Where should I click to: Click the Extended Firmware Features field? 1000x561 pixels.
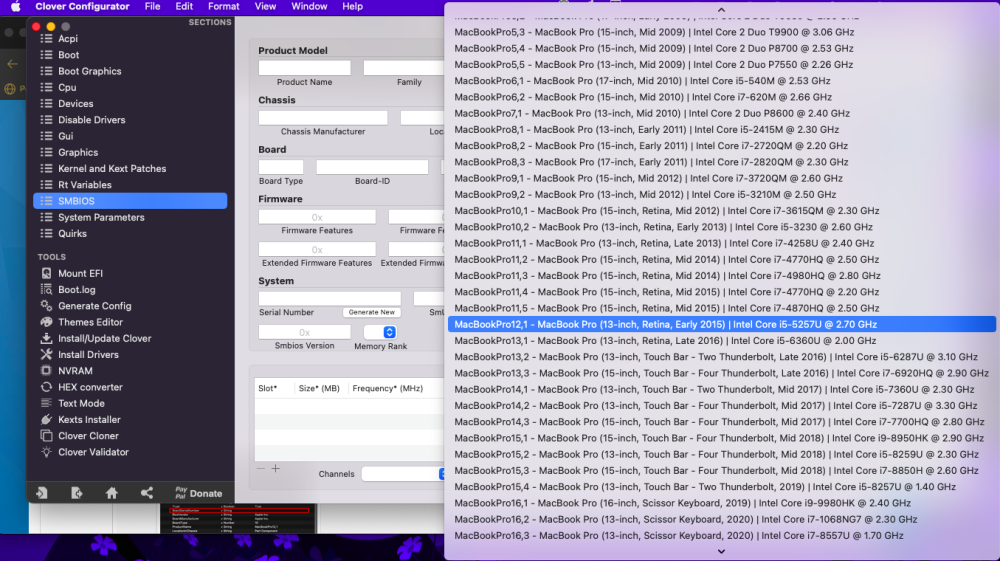tap(317, 249)
